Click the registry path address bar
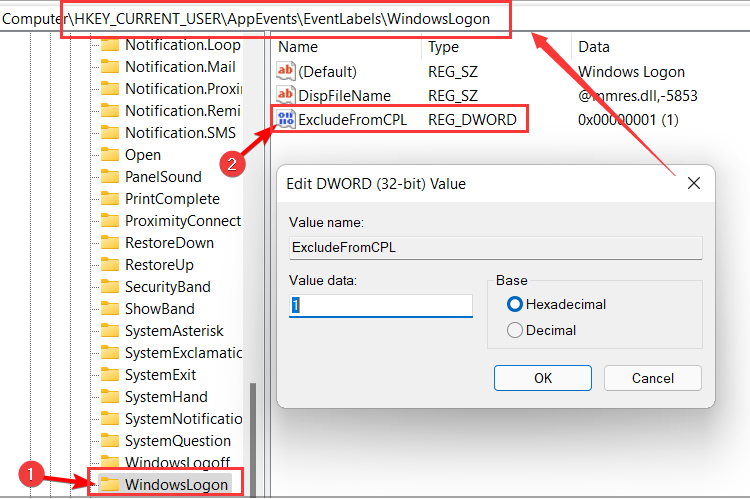The width and height of the screenshot is (750, 499). point(375,19)
